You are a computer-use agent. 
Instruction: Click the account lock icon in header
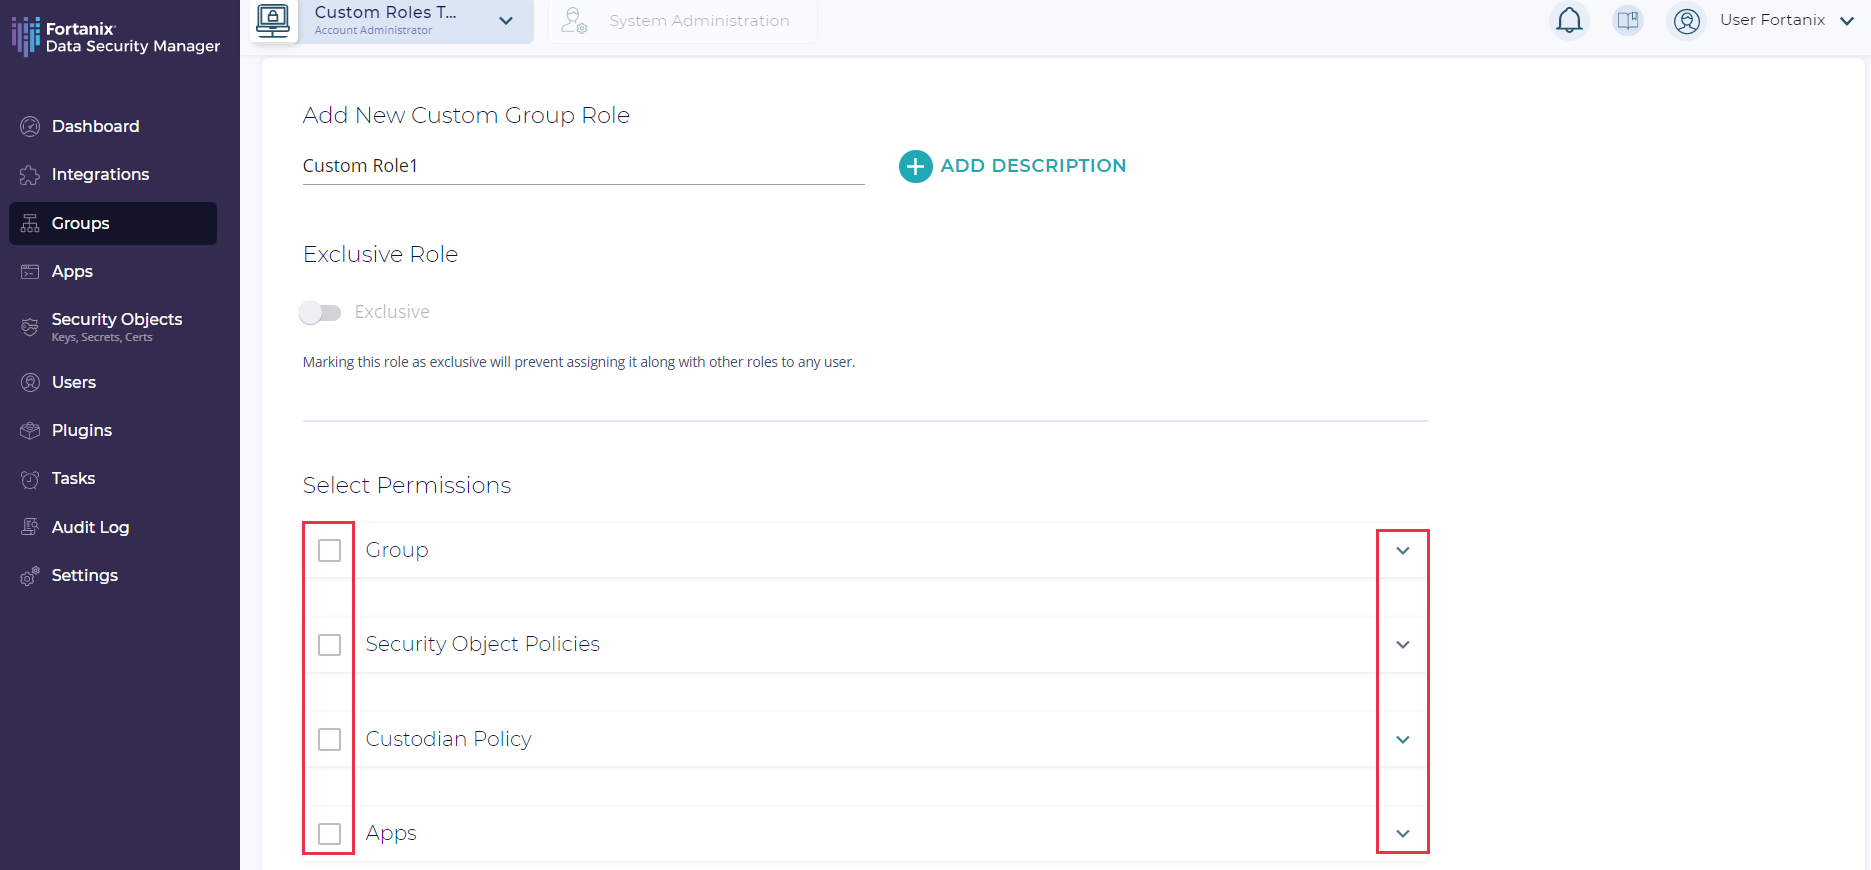pos(273,20)
